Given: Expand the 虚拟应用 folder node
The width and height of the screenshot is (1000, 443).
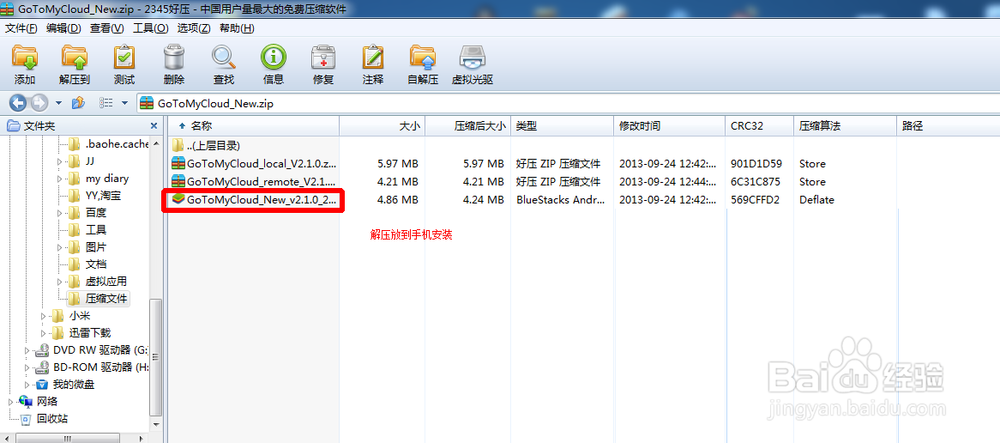Looking at the screenshot, I should coord(59,281).
